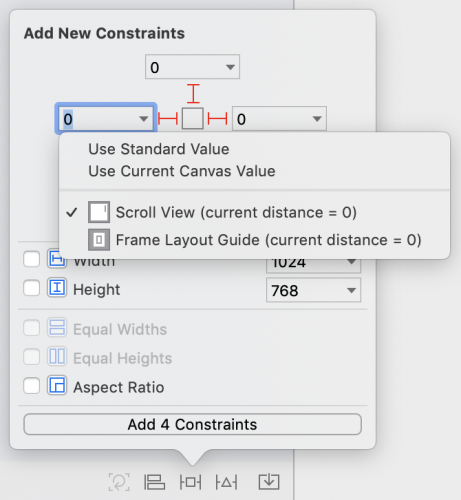Open the Height value 768 dropdown
The image size is (461, 500).
(x=351, y=291)
